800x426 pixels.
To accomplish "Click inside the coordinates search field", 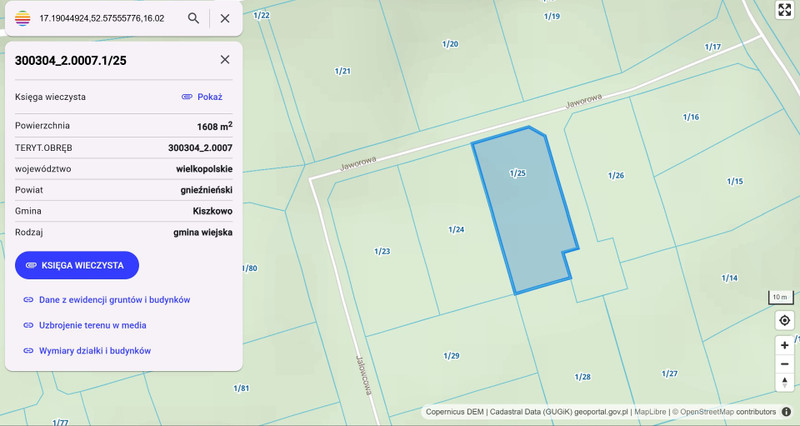I will point(105,18).
